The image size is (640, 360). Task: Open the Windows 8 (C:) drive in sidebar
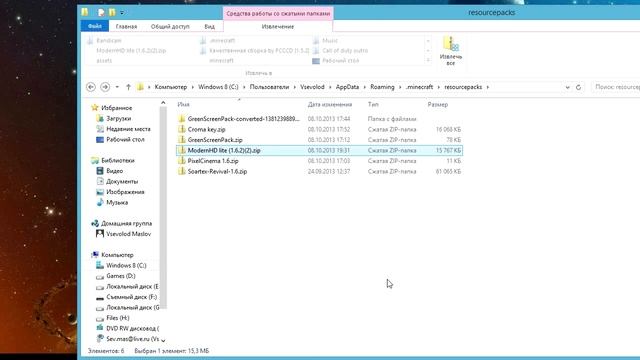[x=126, y=265]
